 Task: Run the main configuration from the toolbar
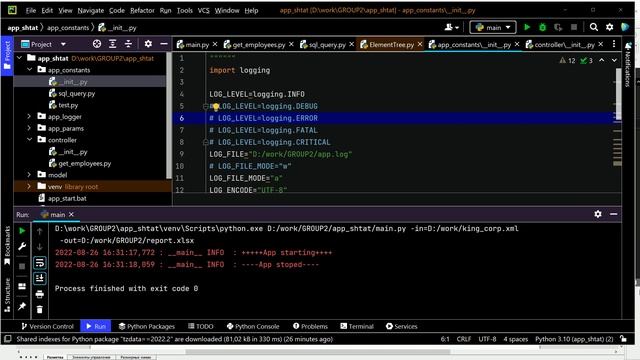click(527, 27)
